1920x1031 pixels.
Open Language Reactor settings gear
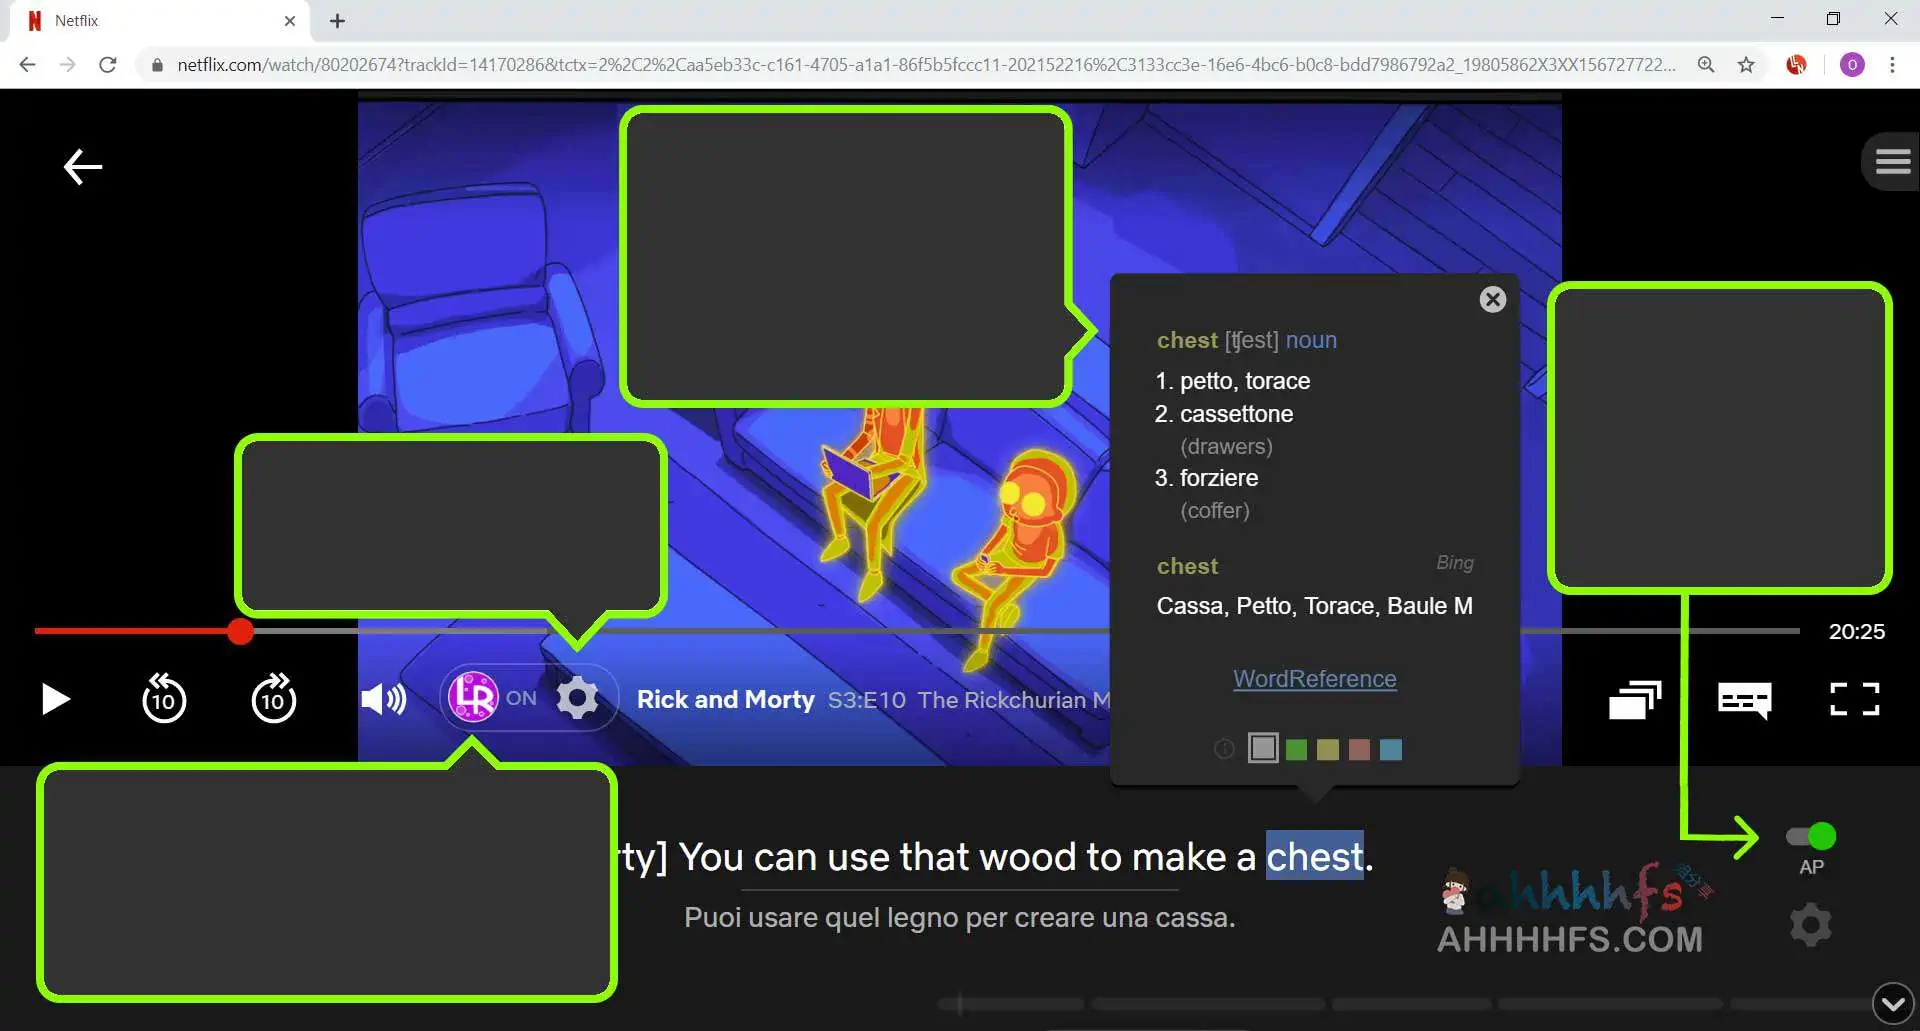point(577,698)
